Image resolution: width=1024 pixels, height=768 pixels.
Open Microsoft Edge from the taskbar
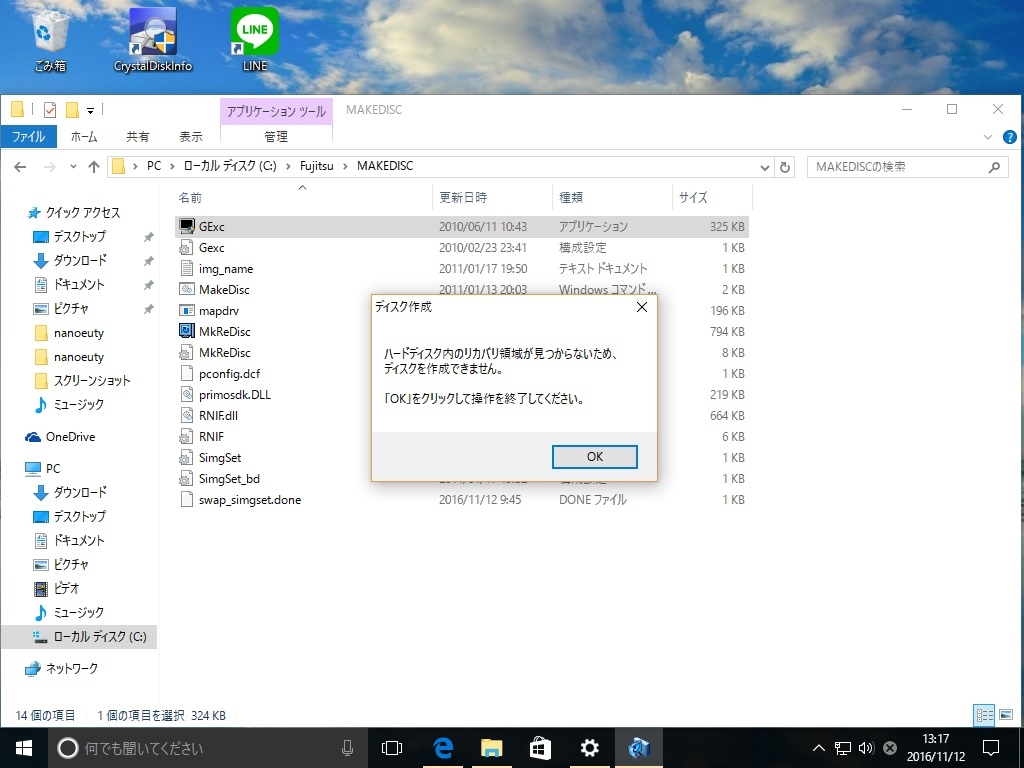coord(443,748)
